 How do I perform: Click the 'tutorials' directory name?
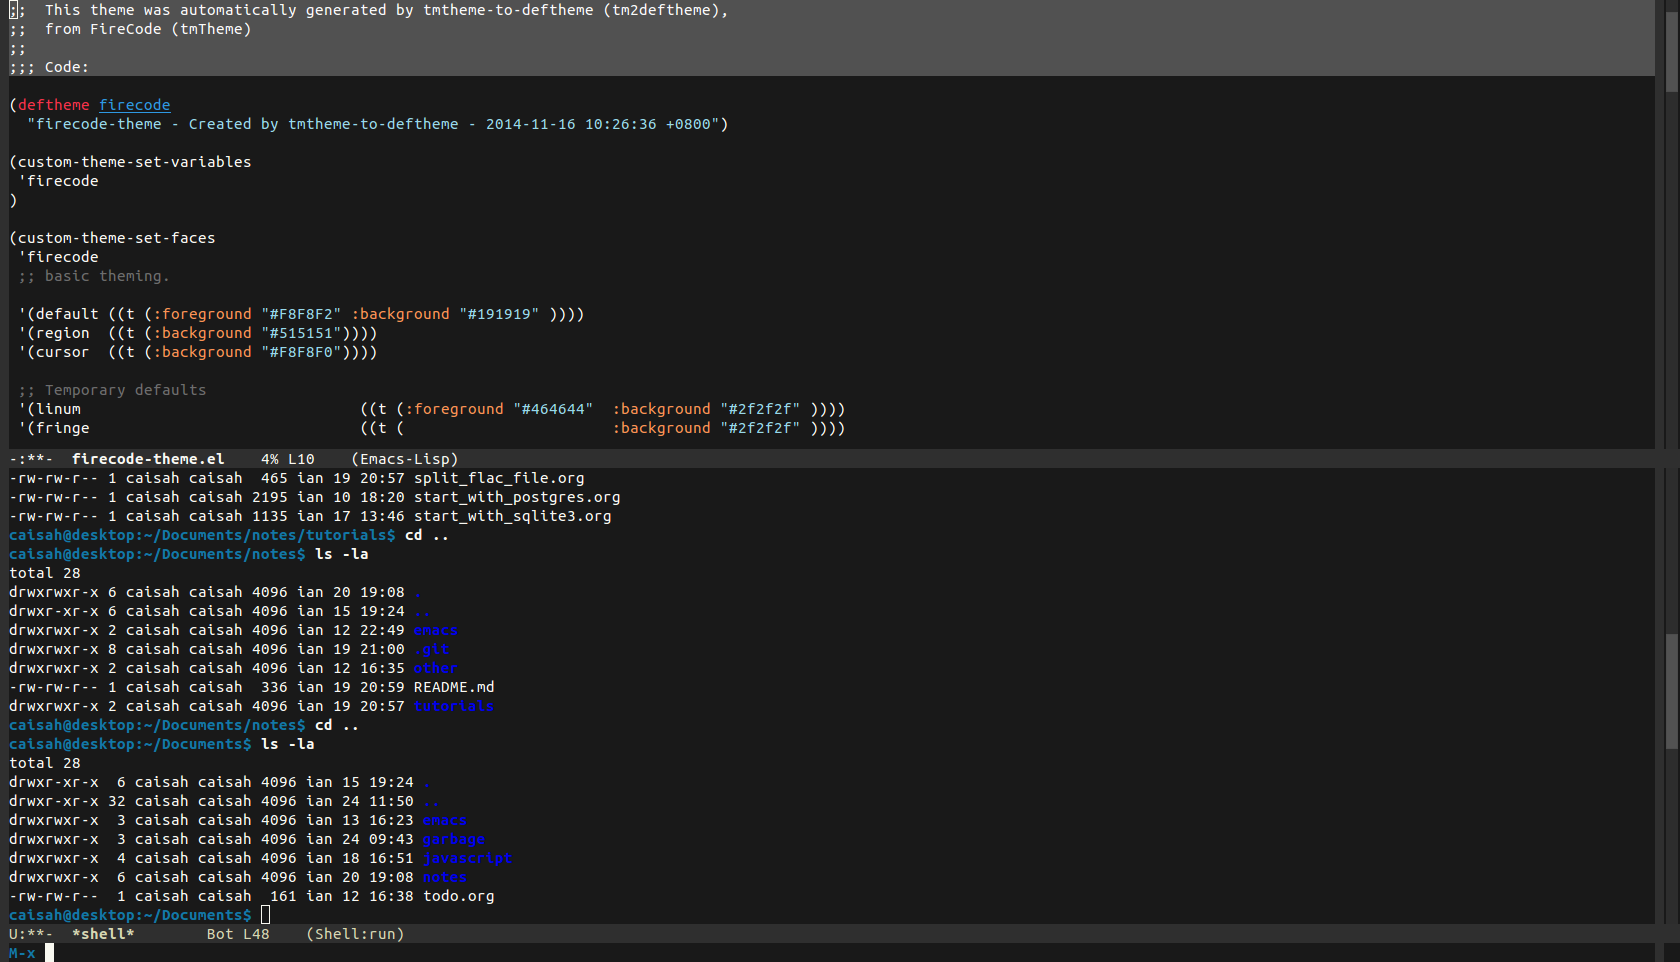pyautogui.click(x=454, y=706)
